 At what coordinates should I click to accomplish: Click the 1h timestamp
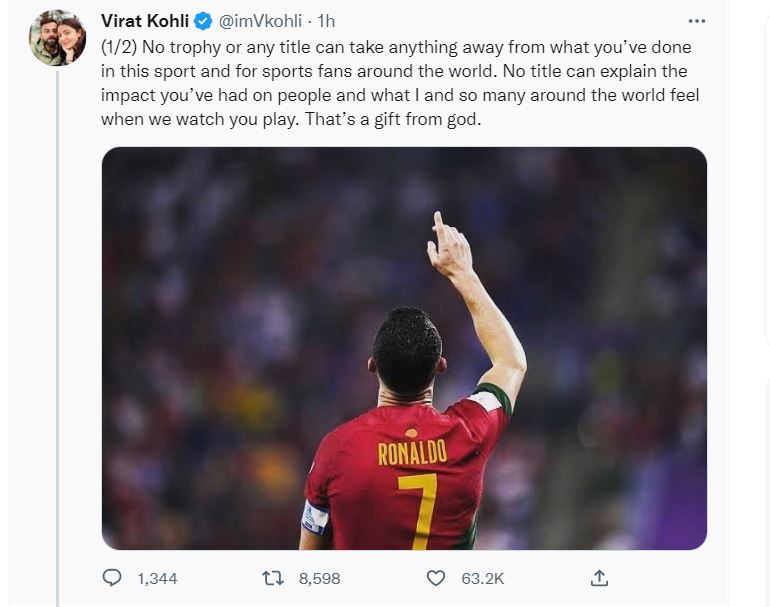pyautogui.click(x=326, y=21)
